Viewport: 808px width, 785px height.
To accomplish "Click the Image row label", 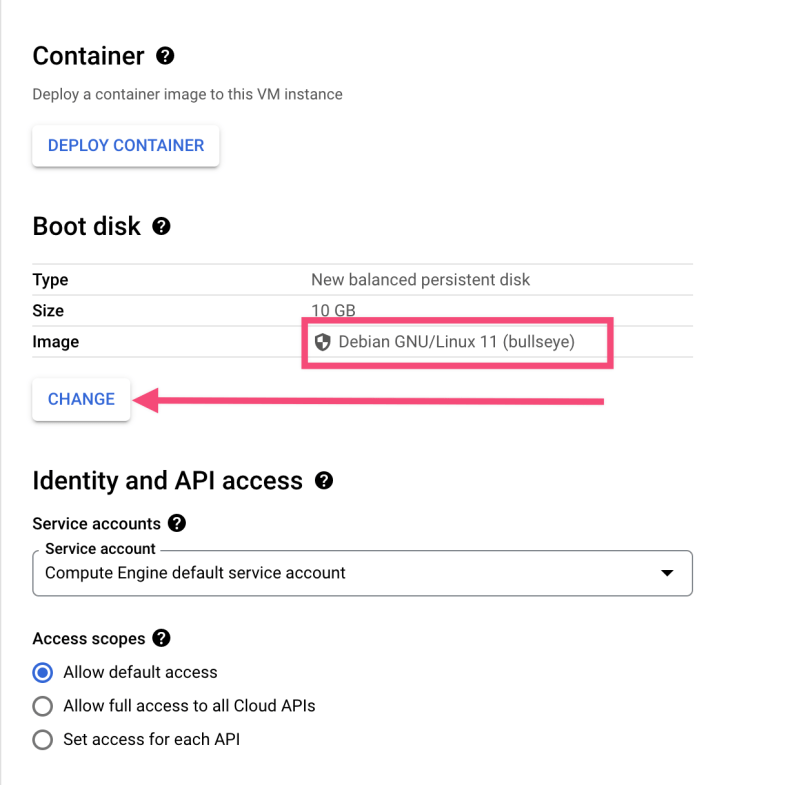I will pyautogui.click(x=55, y=342).
